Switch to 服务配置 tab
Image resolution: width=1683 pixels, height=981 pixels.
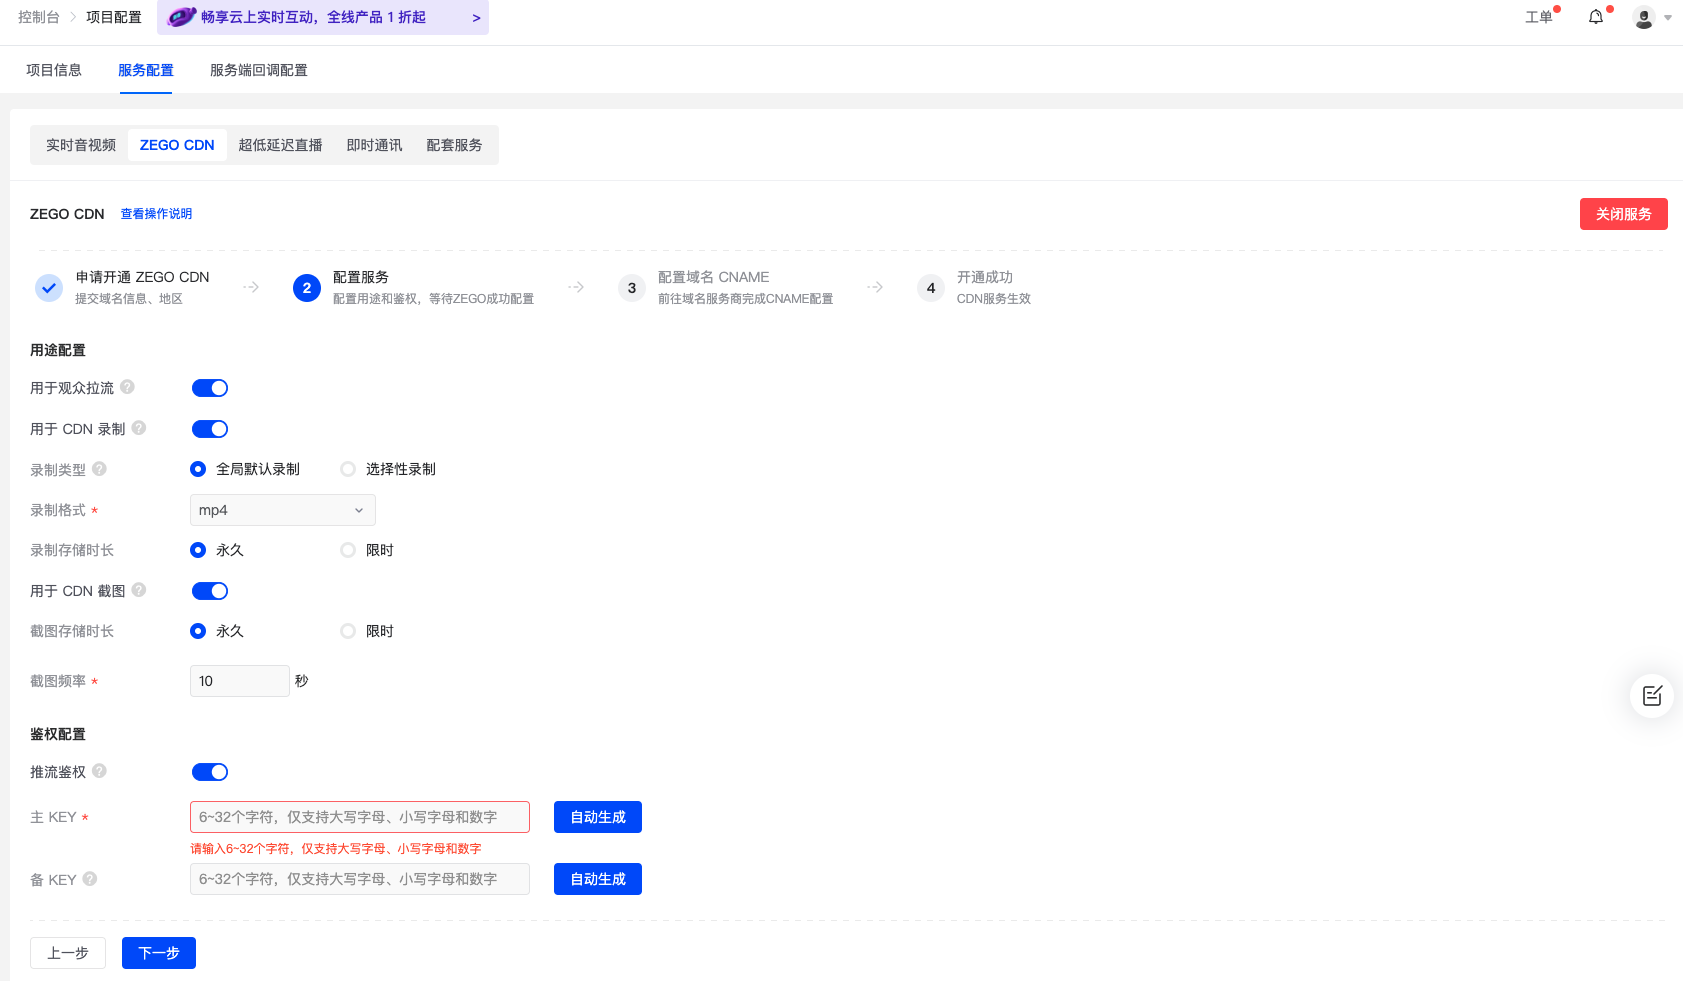(146, 70)
